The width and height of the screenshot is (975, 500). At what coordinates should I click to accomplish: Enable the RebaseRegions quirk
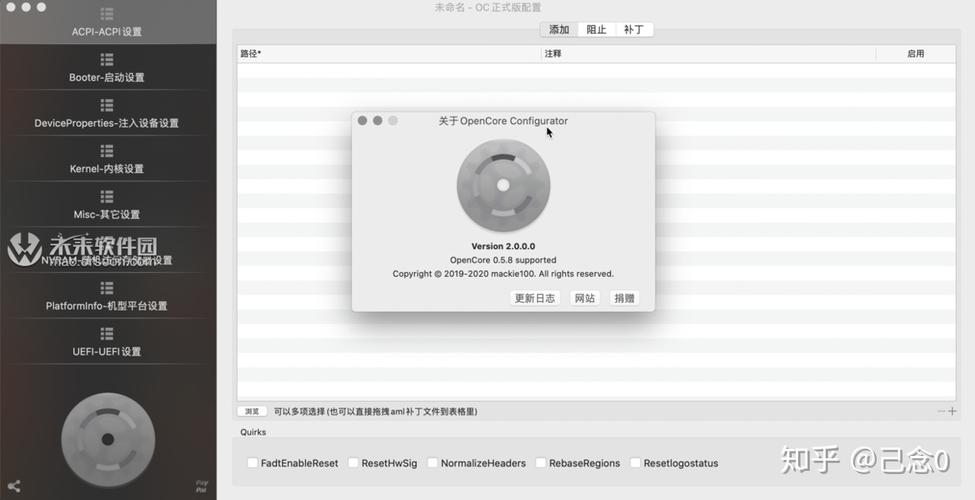tap(541, 463)
